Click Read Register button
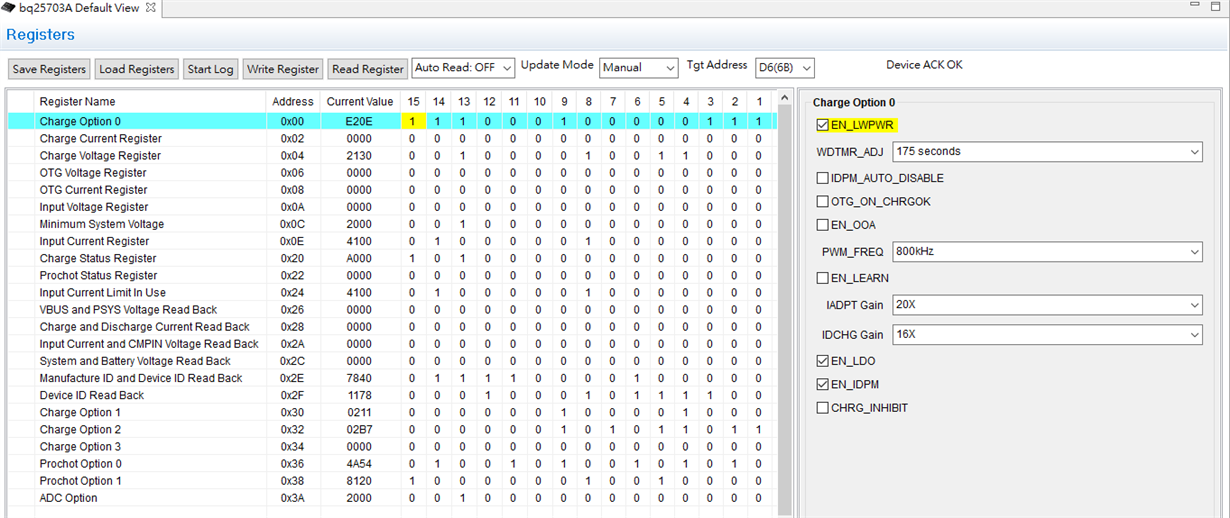 [368, 69]
